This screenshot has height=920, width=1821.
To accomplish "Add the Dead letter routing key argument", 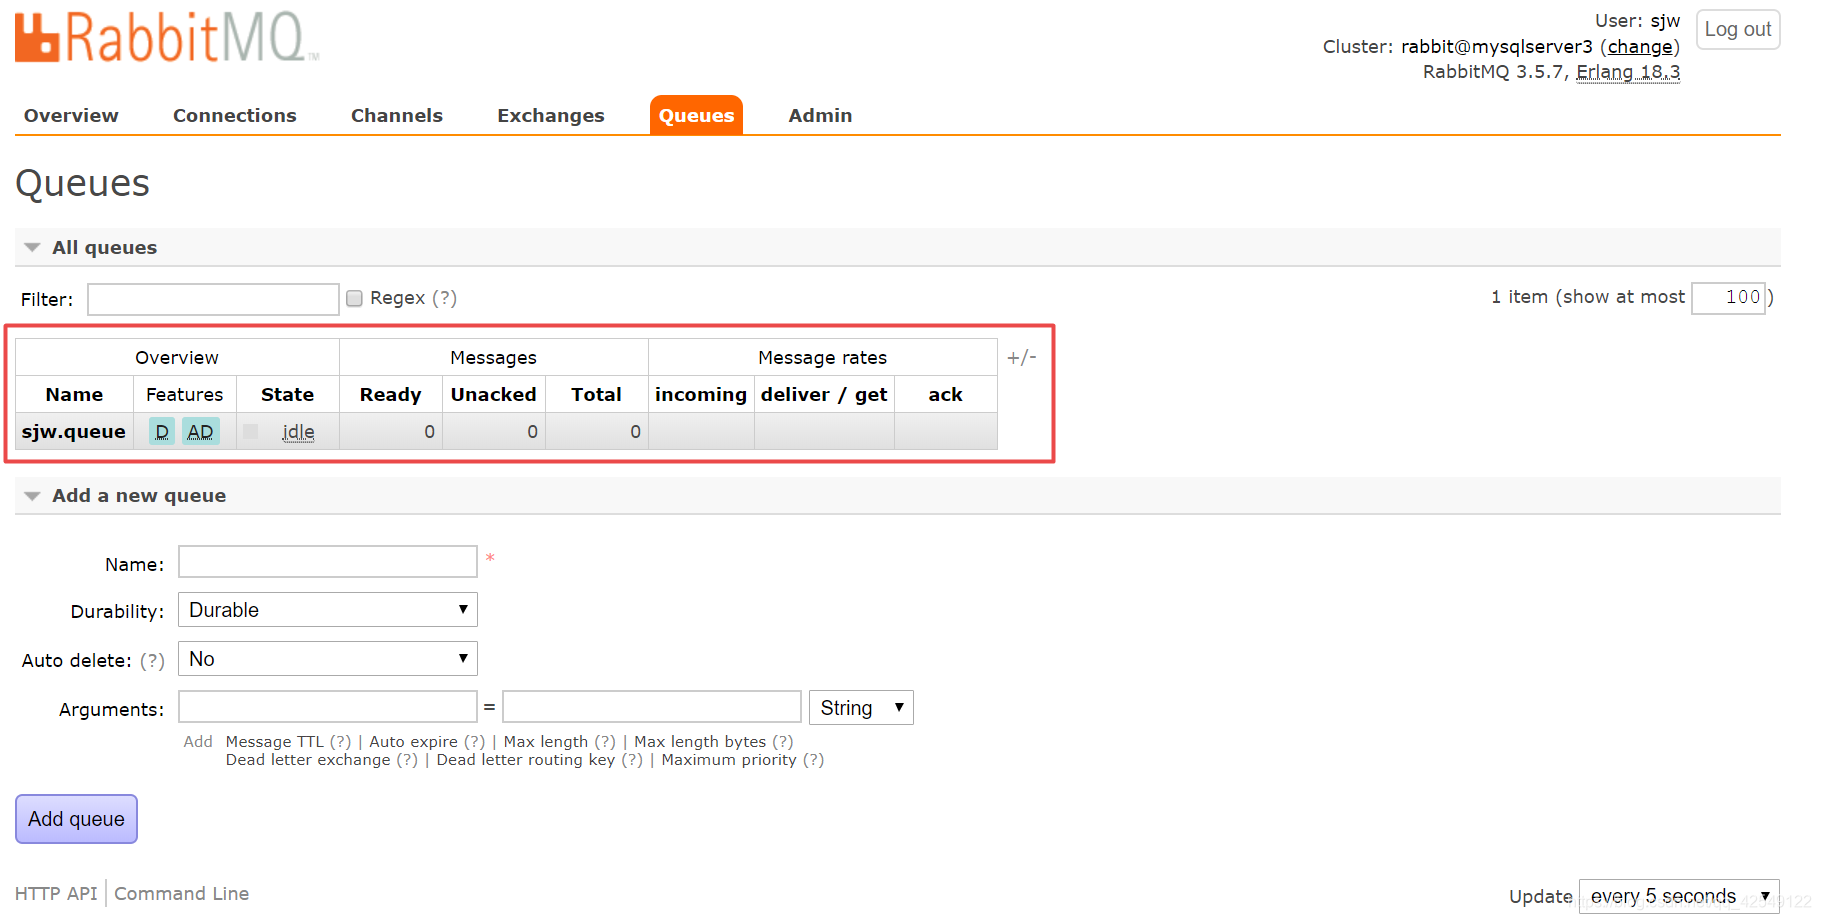I will tap(526, 760).
